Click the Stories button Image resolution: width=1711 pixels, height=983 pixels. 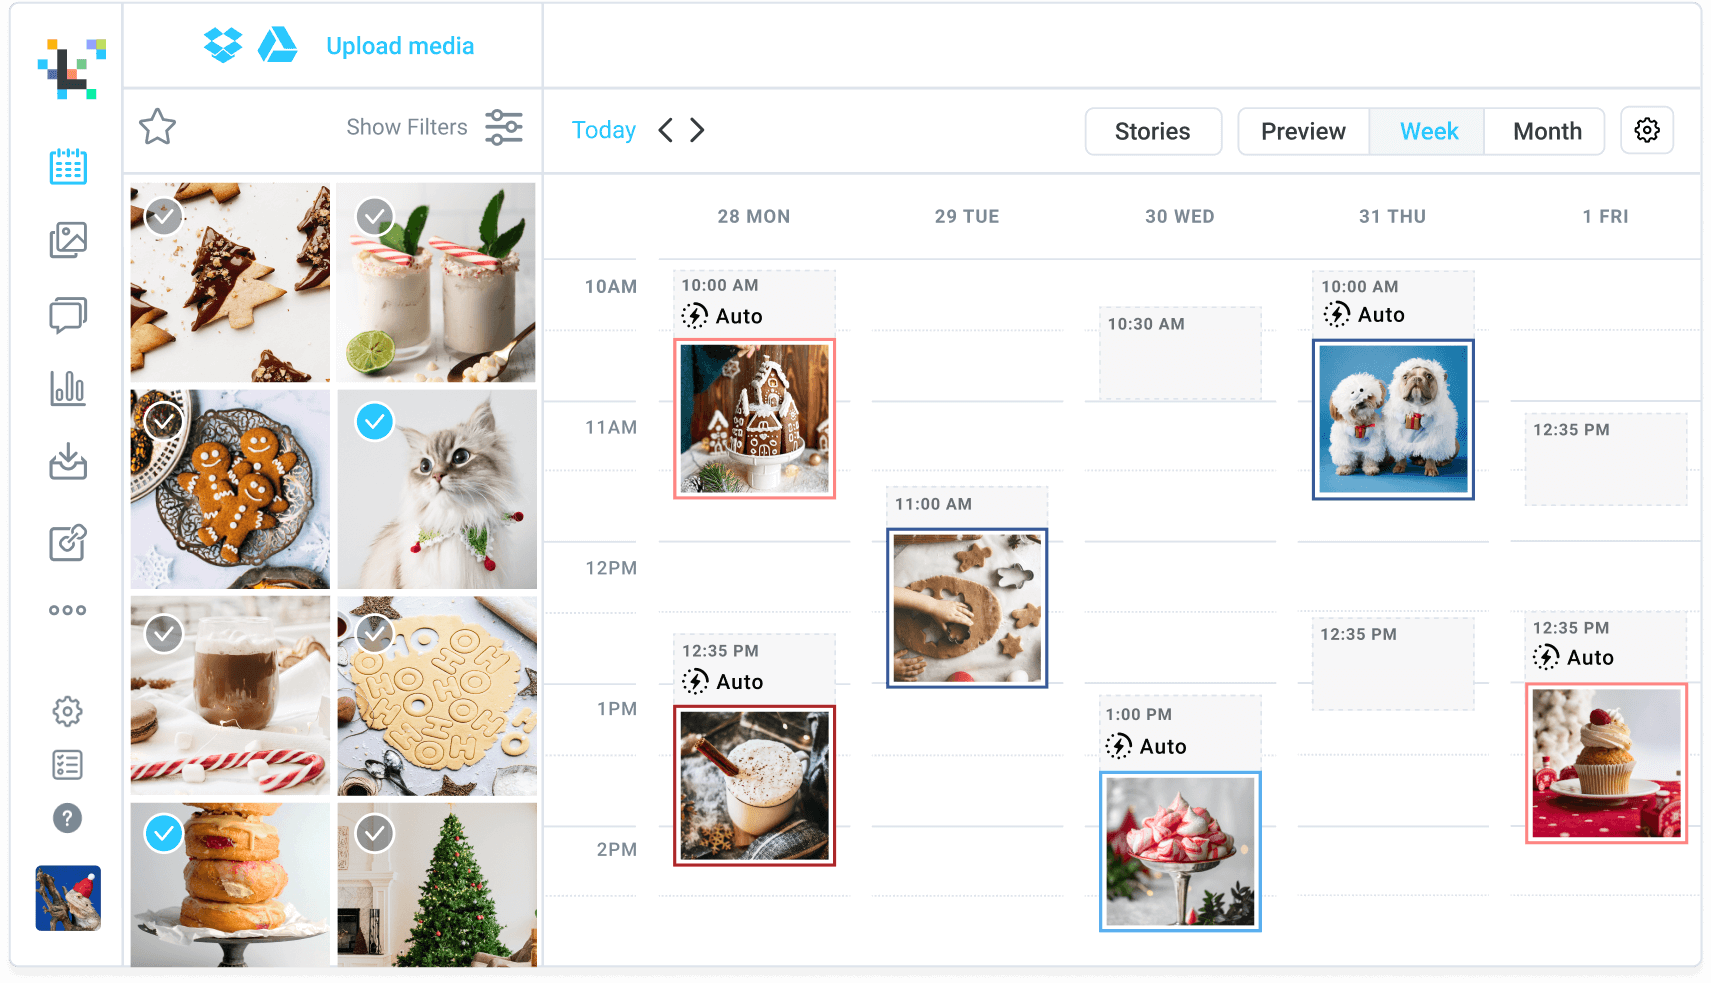[1153, 131]
